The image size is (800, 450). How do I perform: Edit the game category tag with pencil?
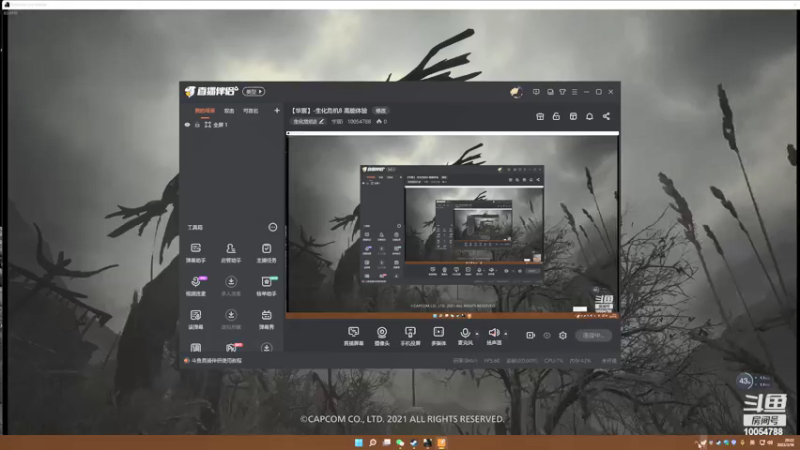(x=308, y=121)
